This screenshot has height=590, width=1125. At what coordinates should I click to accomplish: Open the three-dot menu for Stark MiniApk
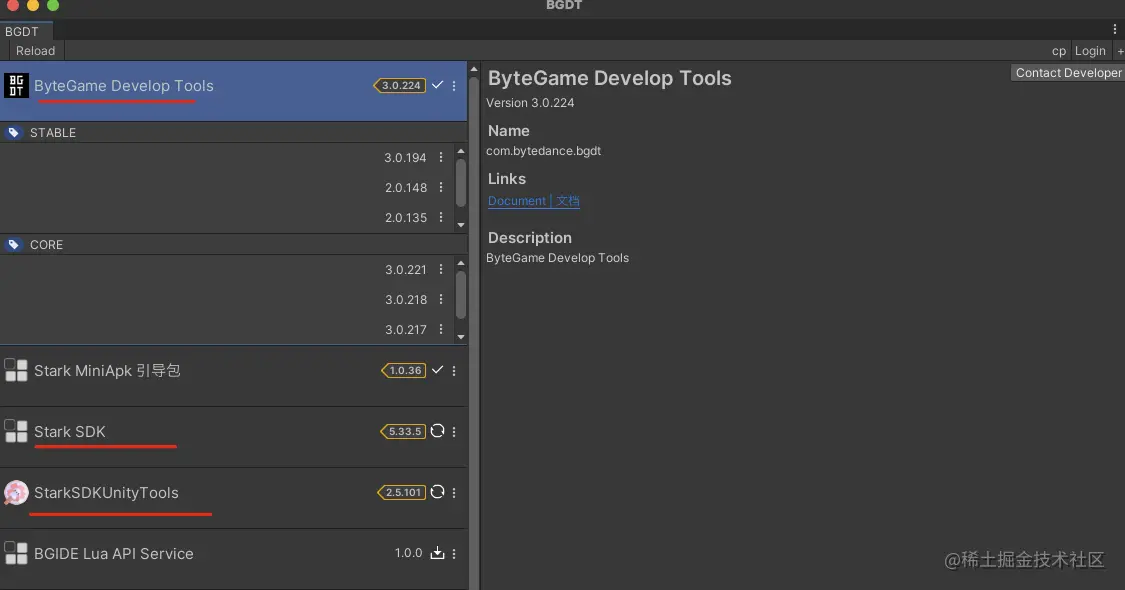(x=454, y=370)
